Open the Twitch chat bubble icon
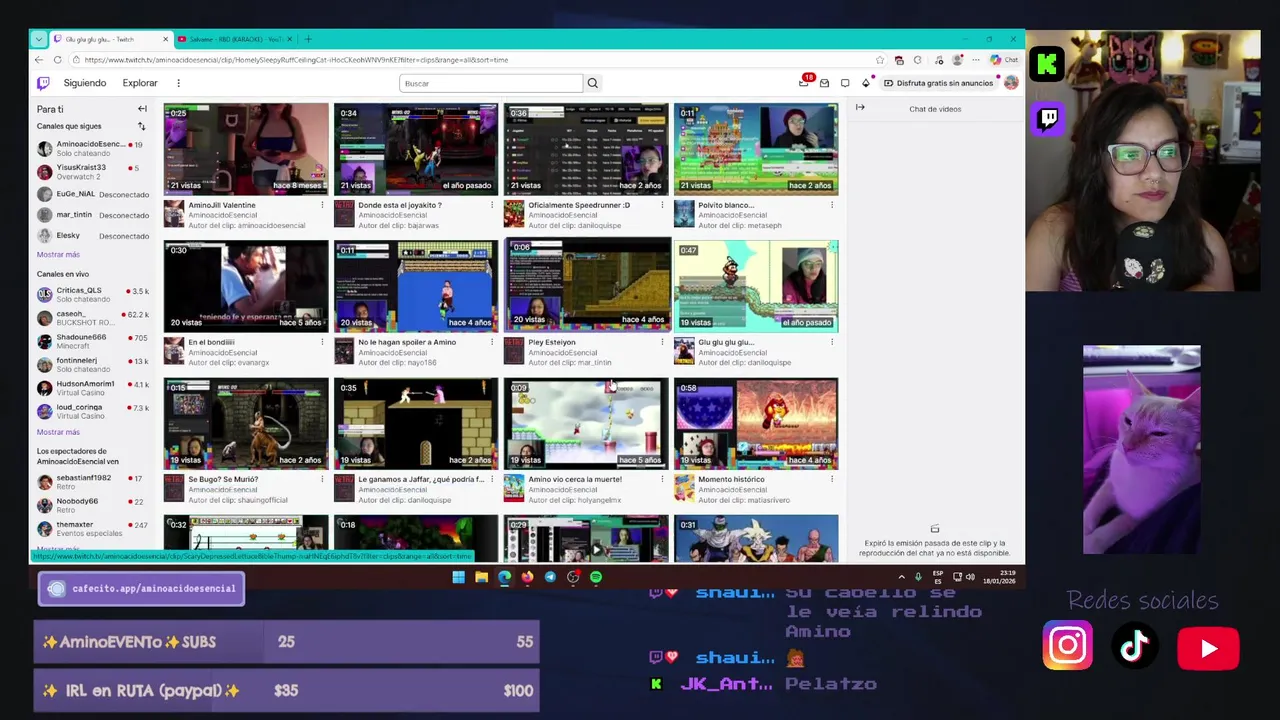Viewport: 1280px width, 720px height. (845, 83)
